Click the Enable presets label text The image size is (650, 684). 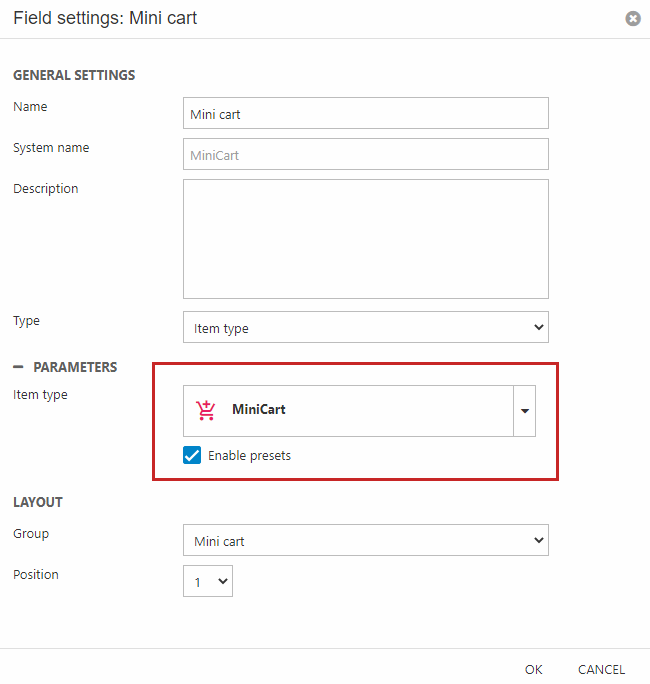[249, 456]
